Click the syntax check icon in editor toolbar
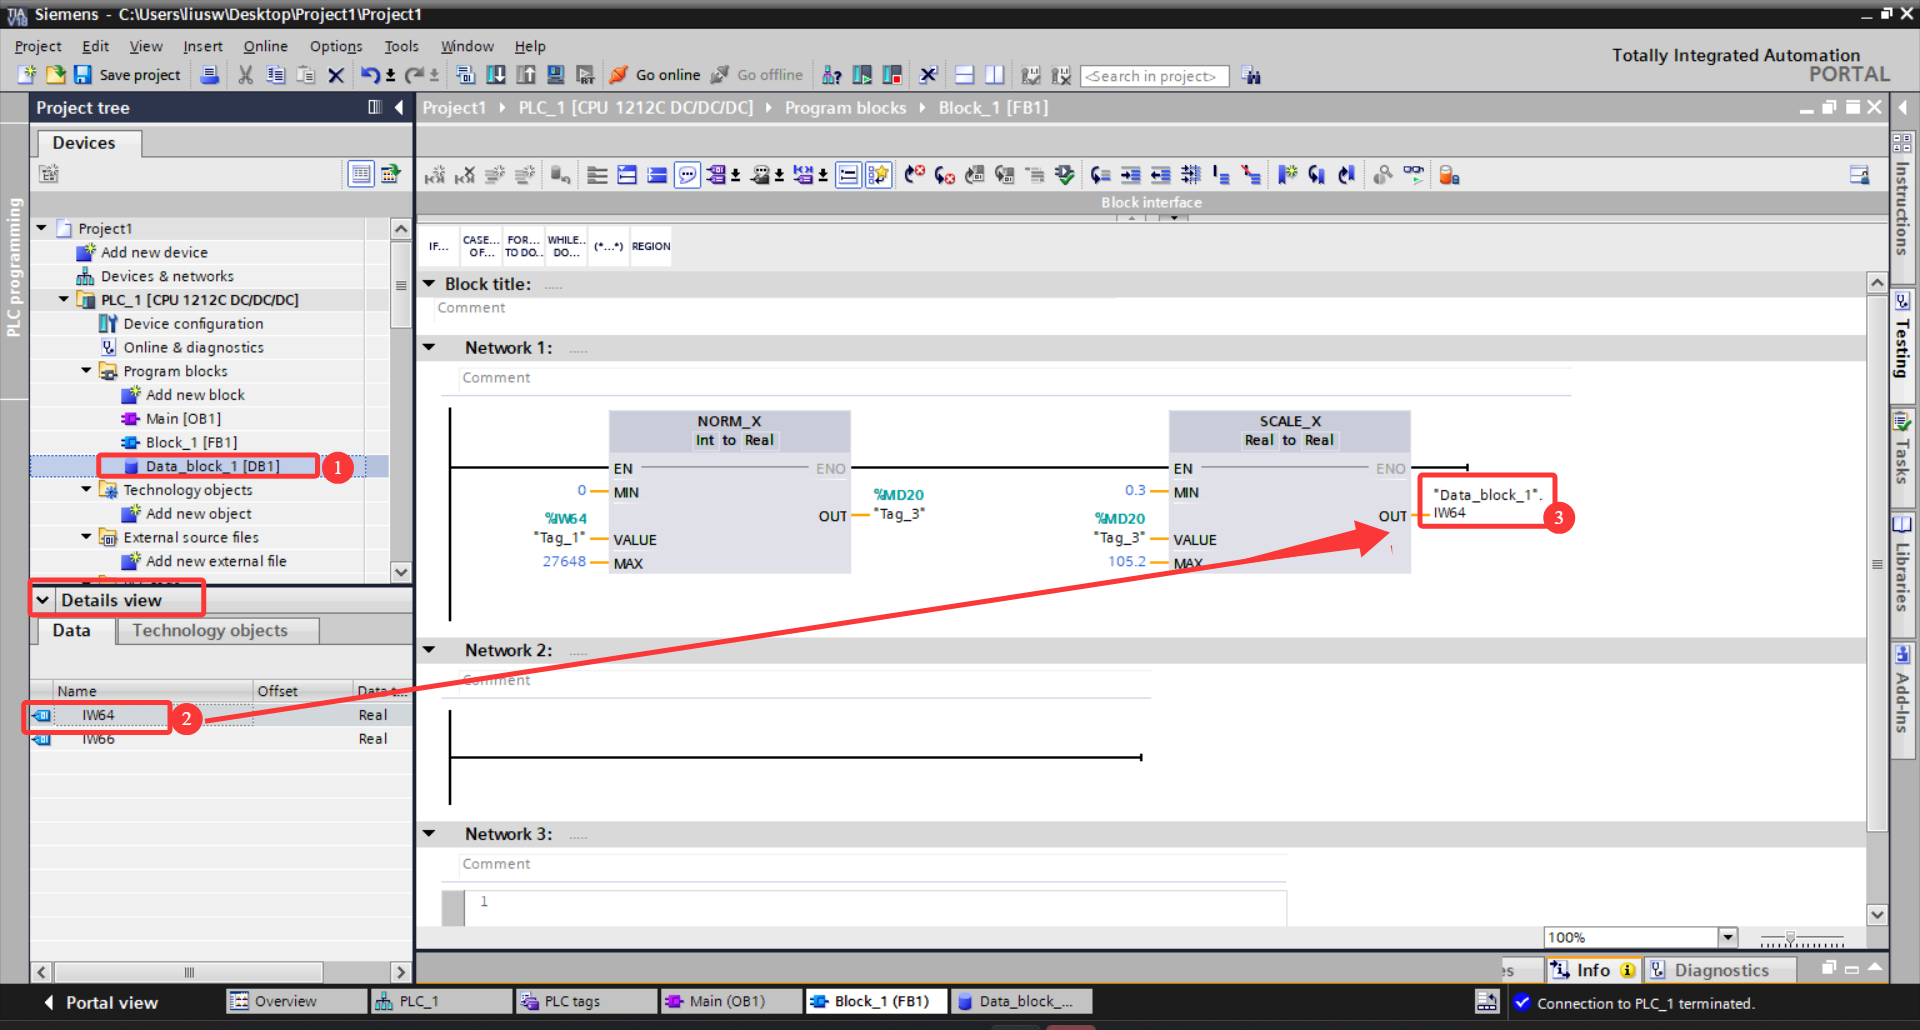 (1064, 175)
